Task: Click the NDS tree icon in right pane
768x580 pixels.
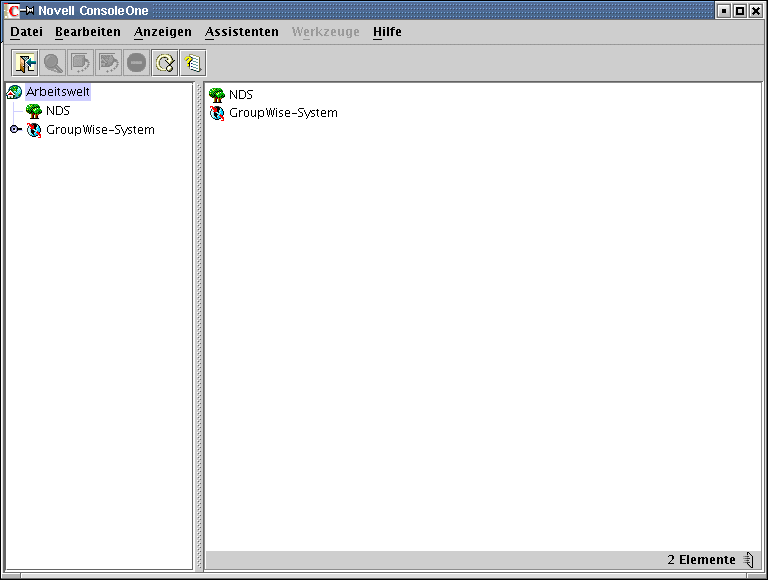Action: tap(217, 95)
